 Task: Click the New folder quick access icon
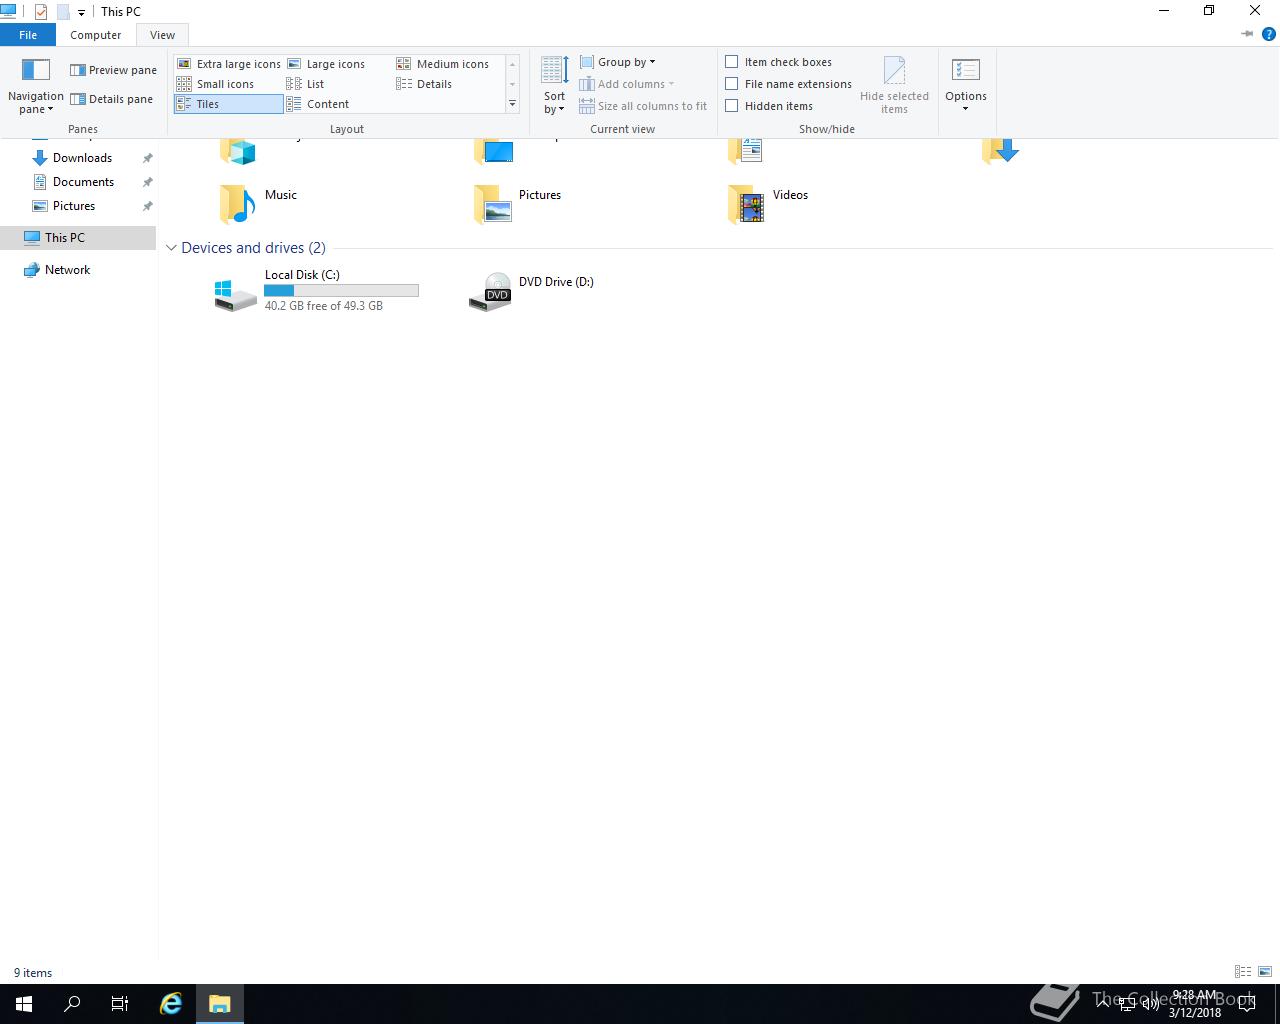pyautogui.click(x=62, y=12)
